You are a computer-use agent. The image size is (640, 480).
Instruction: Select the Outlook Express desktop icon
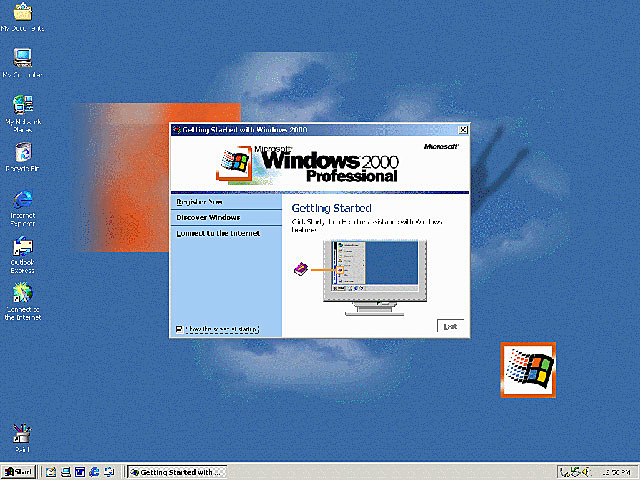click(22, 255)
